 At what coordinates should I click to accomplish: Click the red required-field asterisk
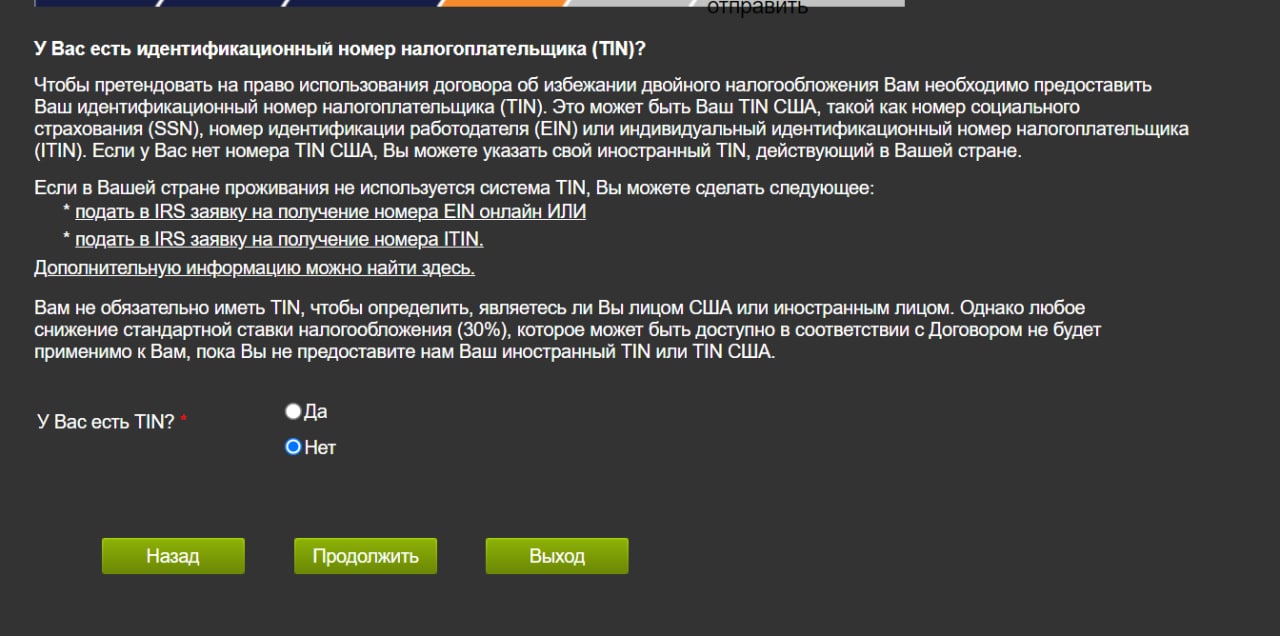[x=184, y=421]
